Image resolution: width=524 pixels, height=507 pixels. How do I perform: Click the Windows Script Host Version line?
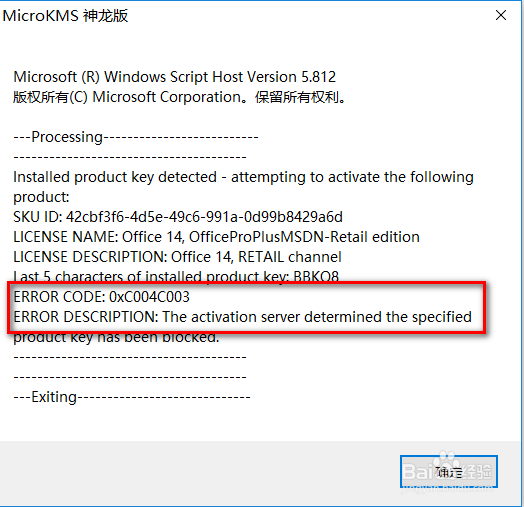point(174,77)
